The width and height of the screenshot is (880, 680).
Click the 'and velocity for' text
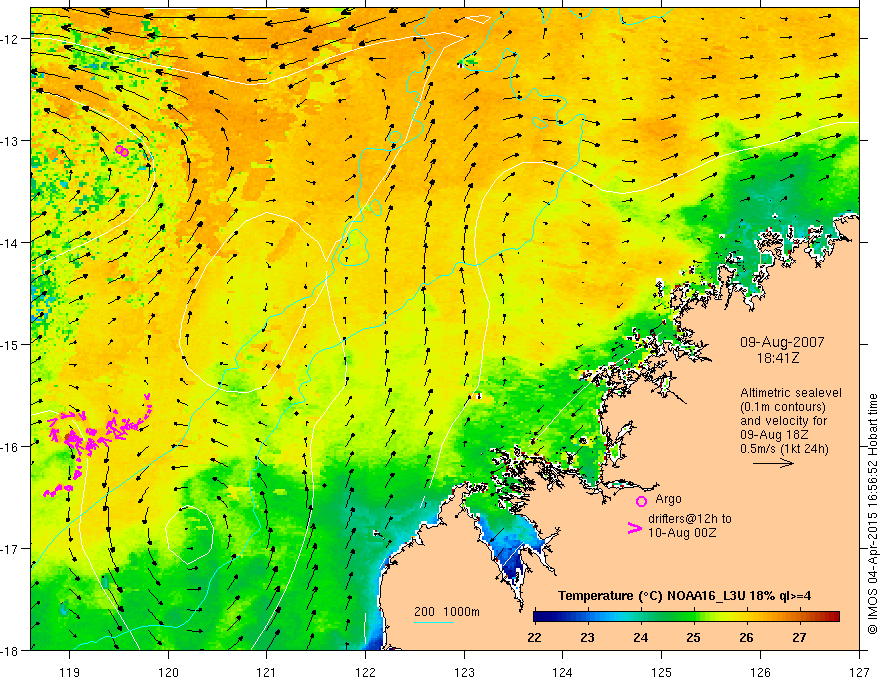click(783, 421)
